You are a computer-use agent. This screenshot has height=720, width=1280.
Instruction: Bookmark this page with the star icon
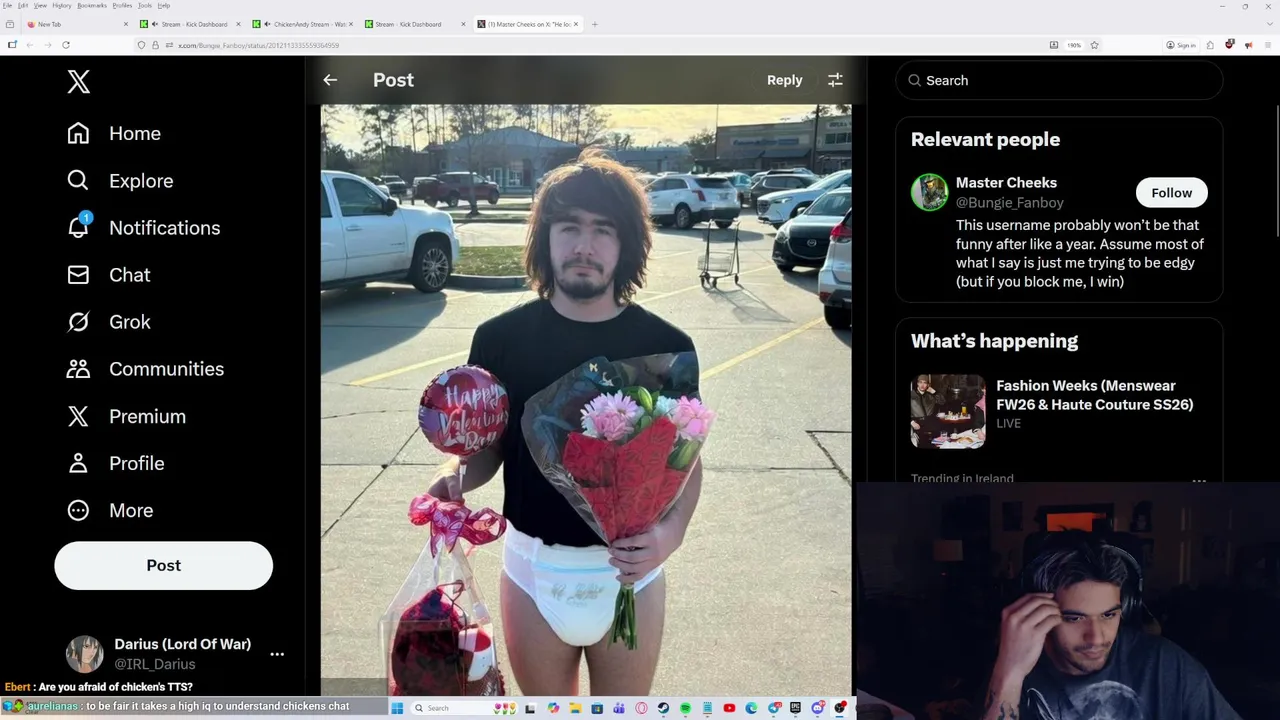pyautogui.click(x=1095, y=45)
